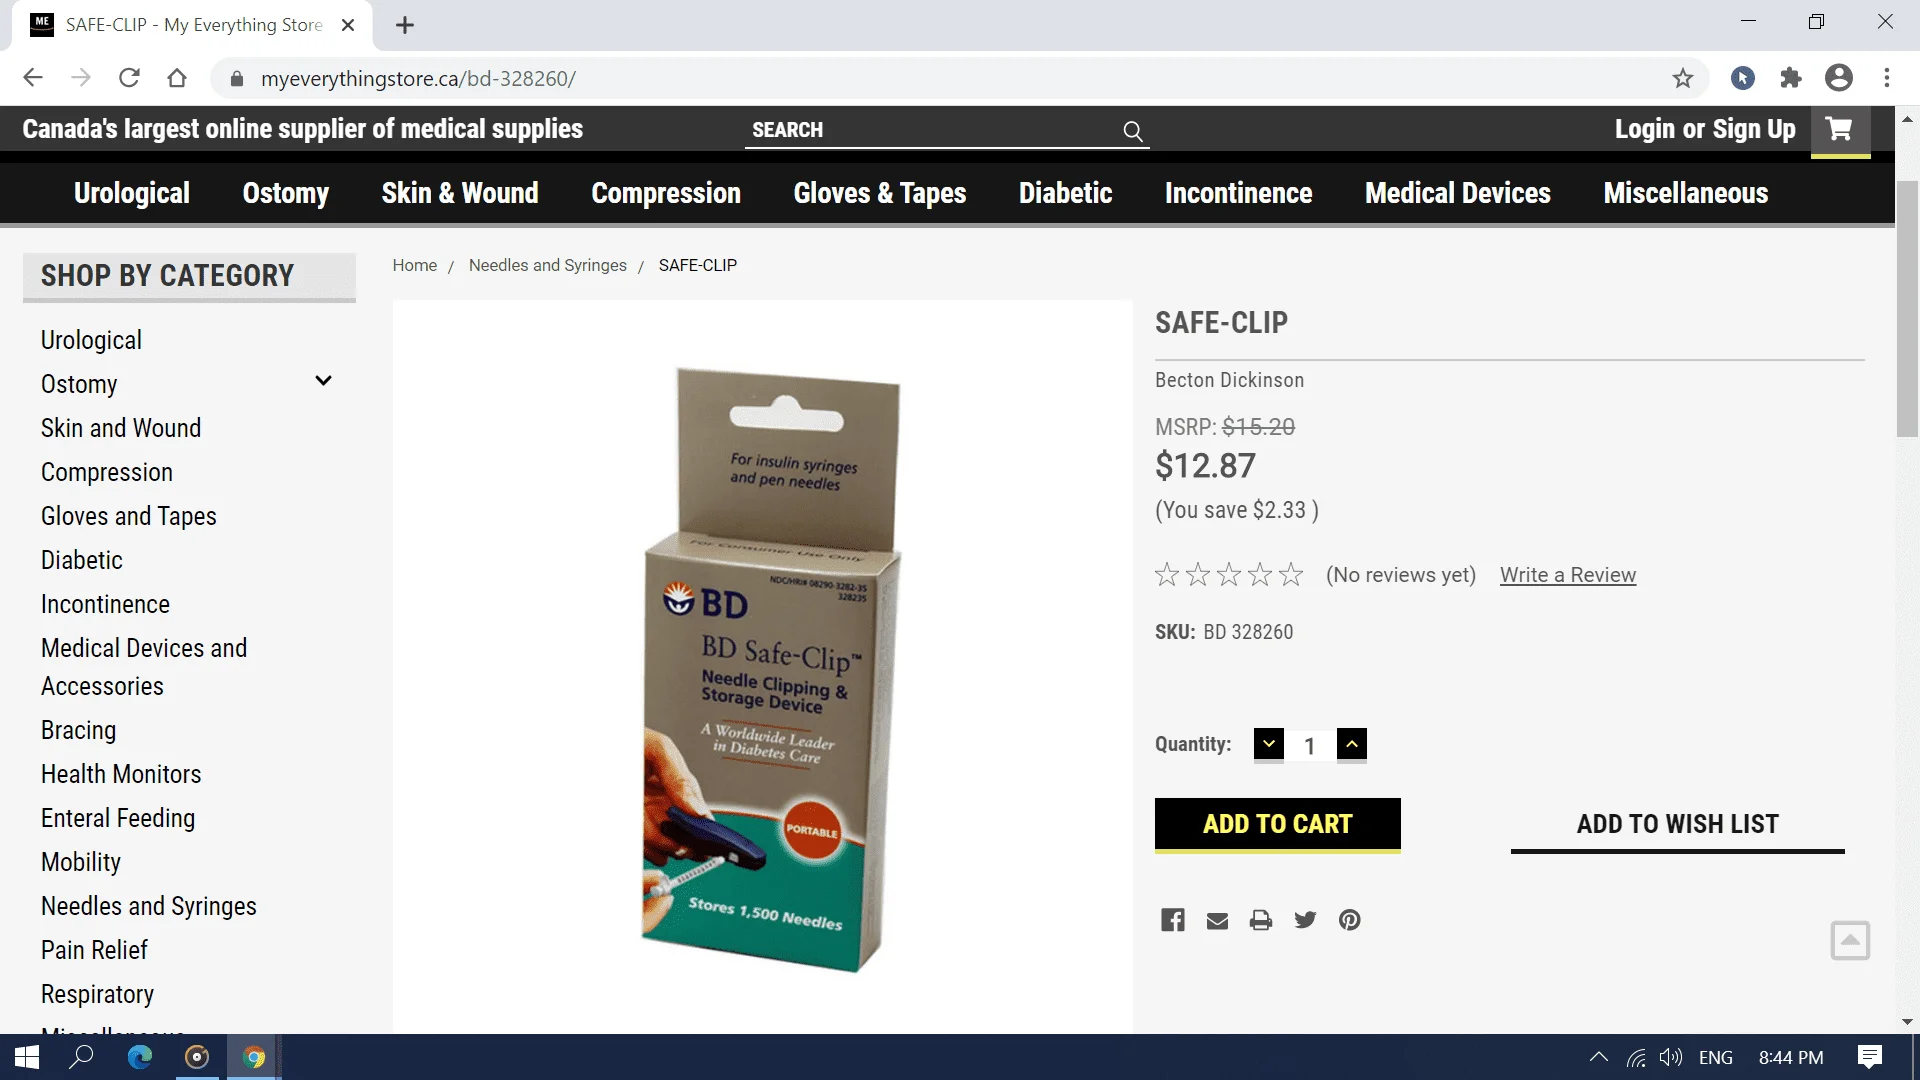The image size is (1920, 1080).
Task: Increase quantity with up arrow
Action: click(1352, 744)
